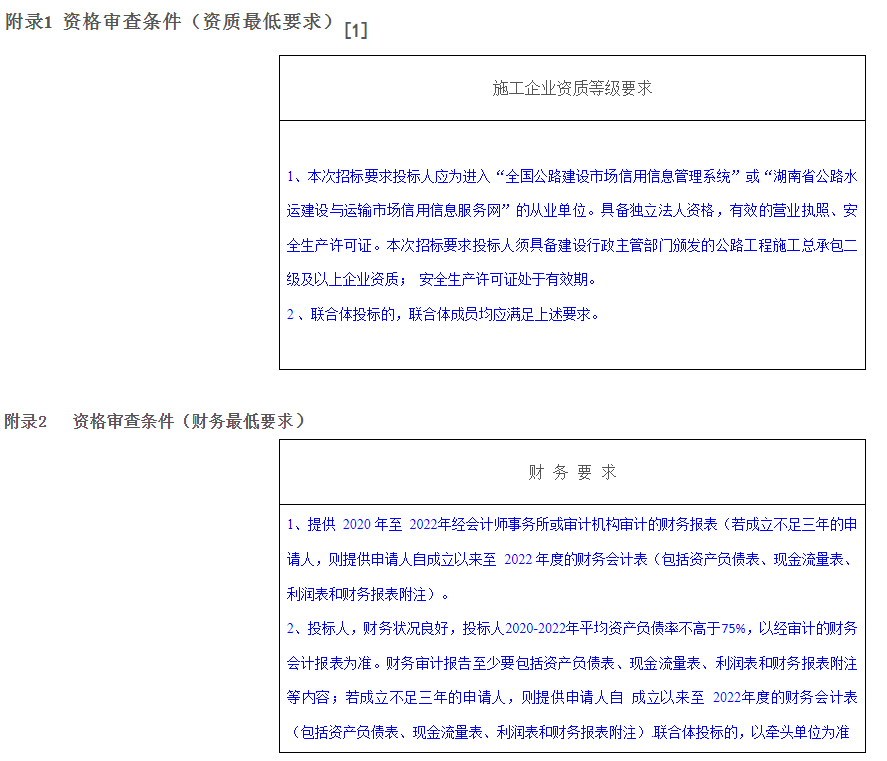Image resolution: width=887 pixels, height=761 pixels.
Task: Click the line starting 1、本次招标要求投标人应为进入
Action: [572, 177]
